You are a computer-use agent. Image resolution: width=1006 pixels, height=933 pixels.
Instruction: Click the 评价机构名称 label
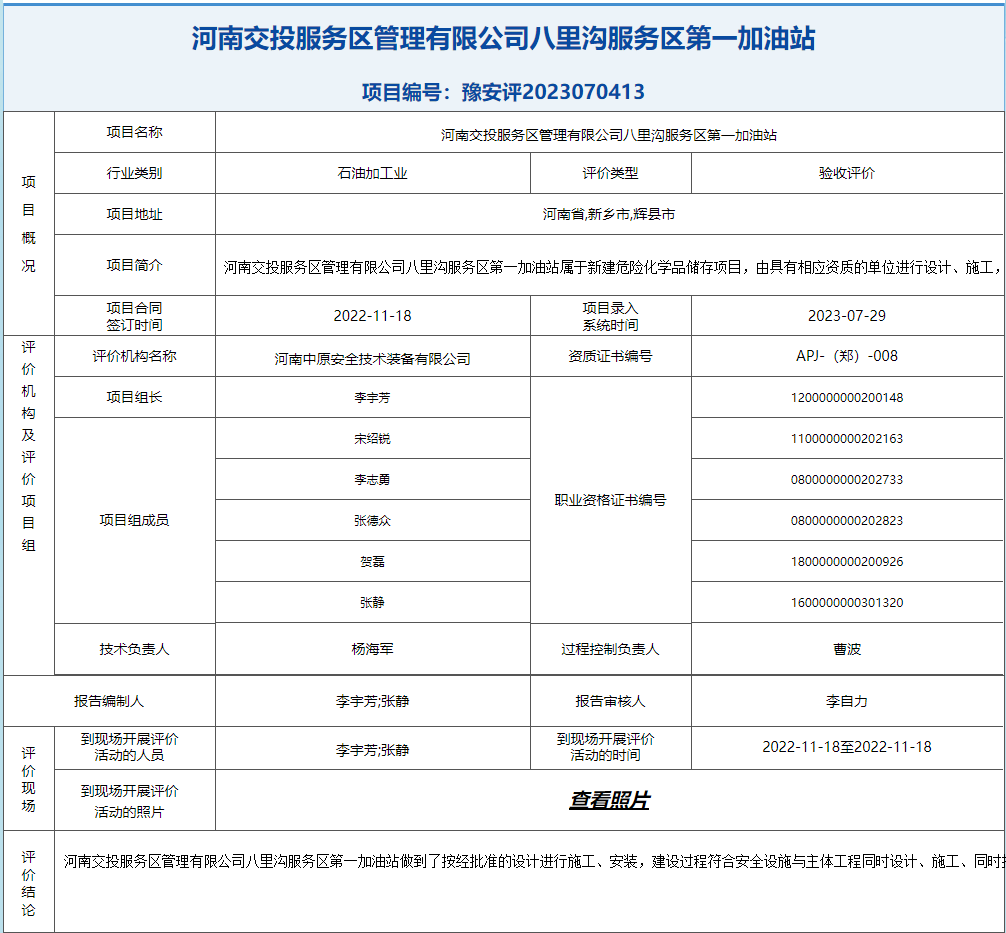(135, 357)
